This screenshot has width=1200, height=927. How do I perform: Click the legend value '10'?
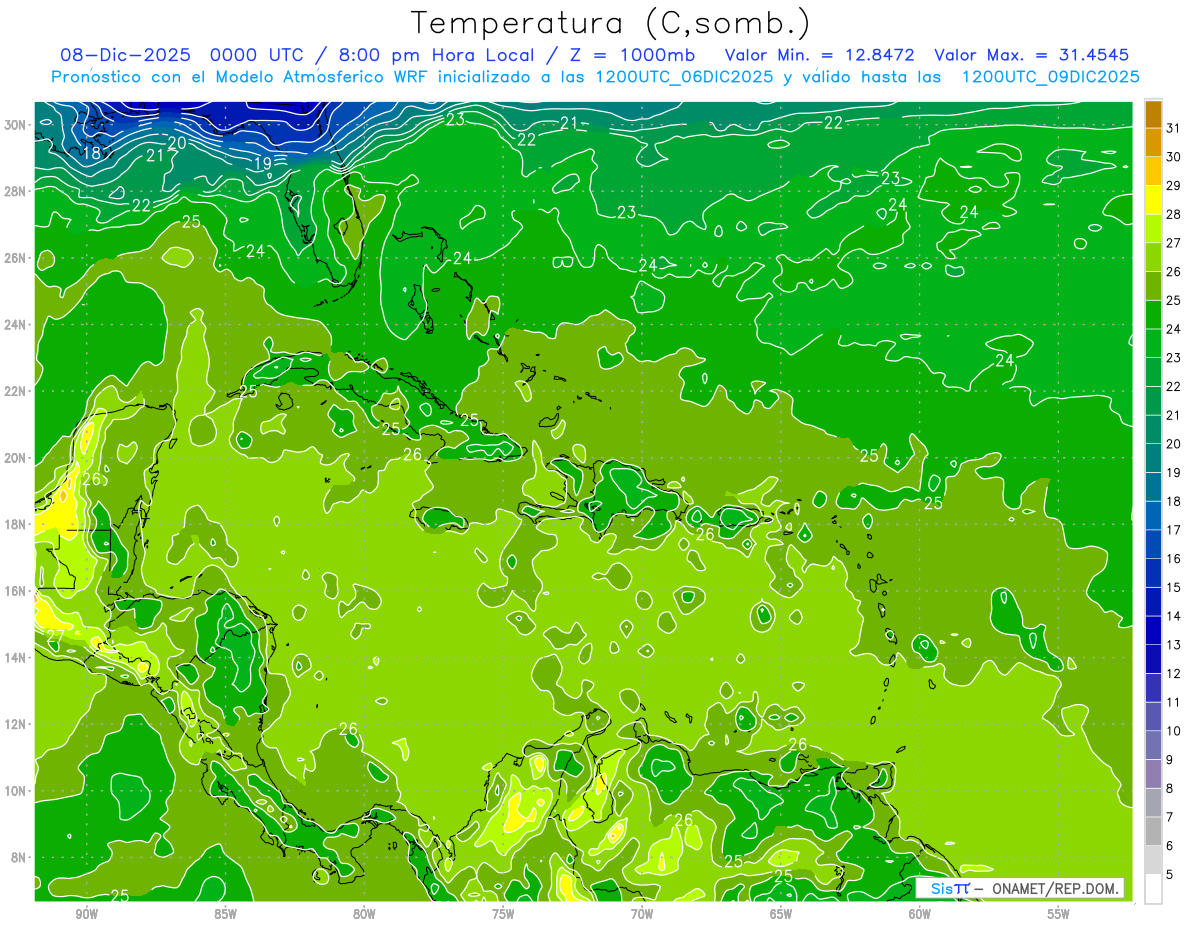[1174, 731]
